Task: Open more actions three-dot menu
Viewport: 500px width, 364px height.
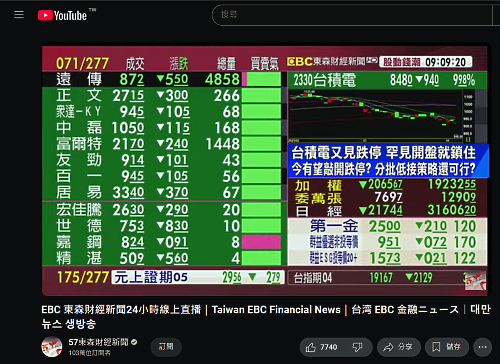Action: (482, 347)
